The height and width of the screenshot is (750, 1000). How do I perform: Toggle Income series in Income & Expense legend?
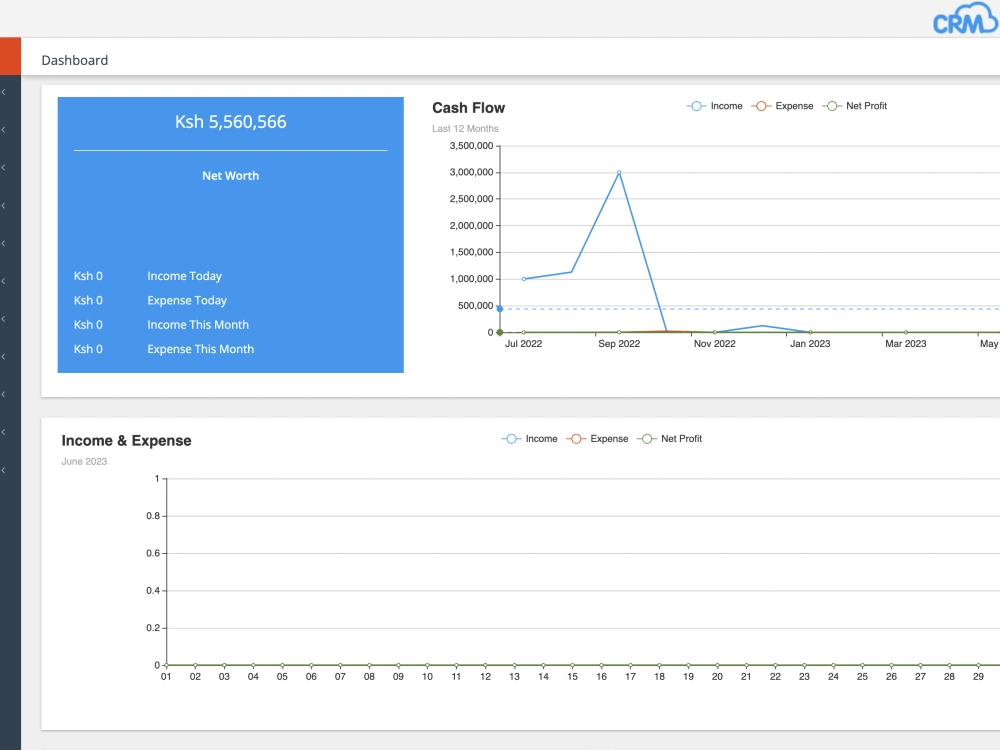point(529,439)
